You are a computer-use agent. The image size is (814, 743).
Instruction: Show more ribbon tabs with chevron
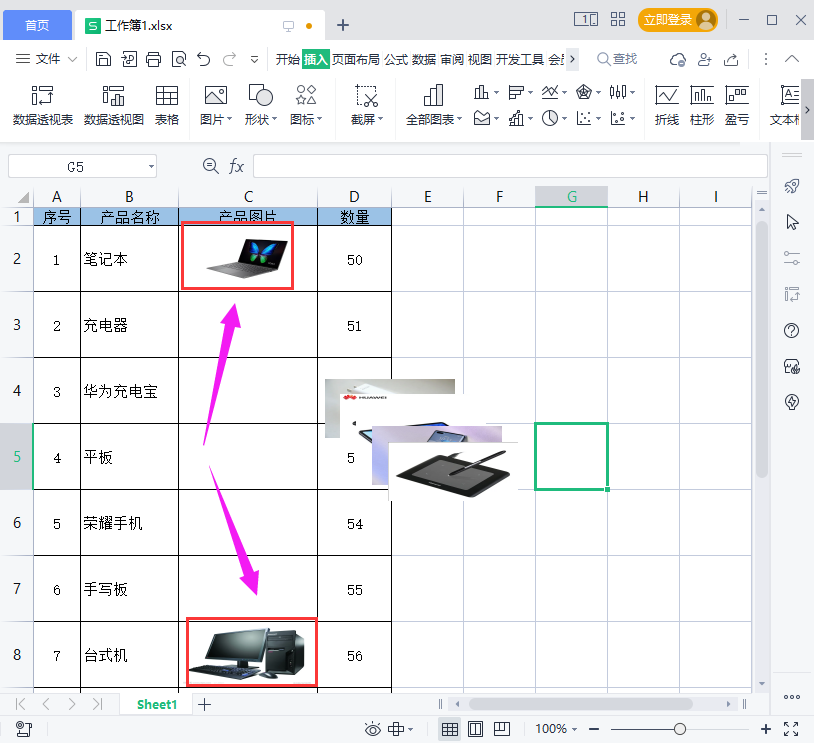572,59
